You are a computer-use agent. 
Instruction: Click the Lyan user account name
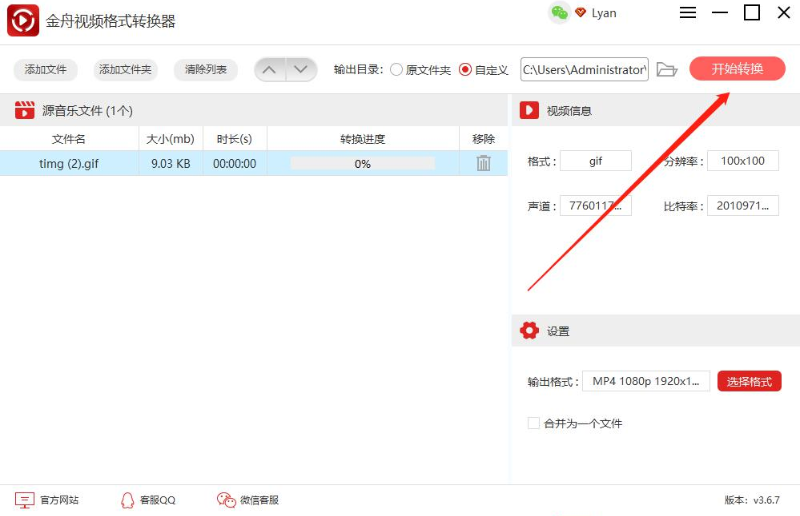coord(604,13)
